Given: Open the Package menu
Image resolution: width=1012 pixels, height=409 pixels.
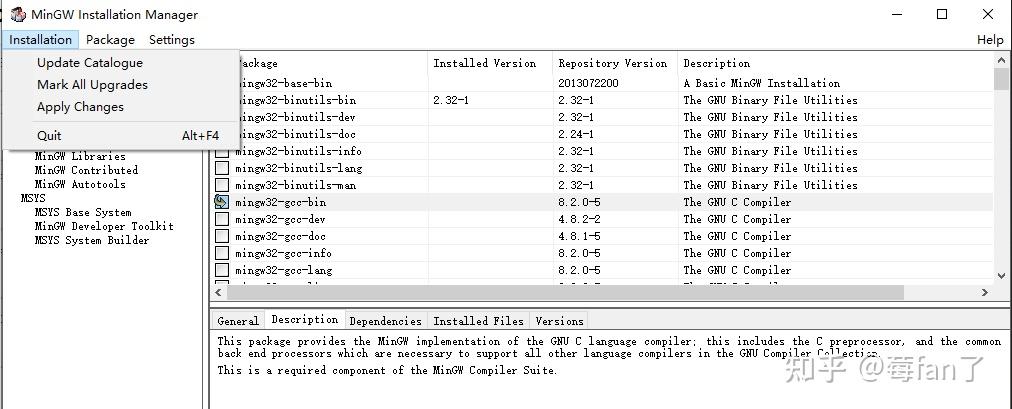Looking at the screenshot, I should pos(110,40).
